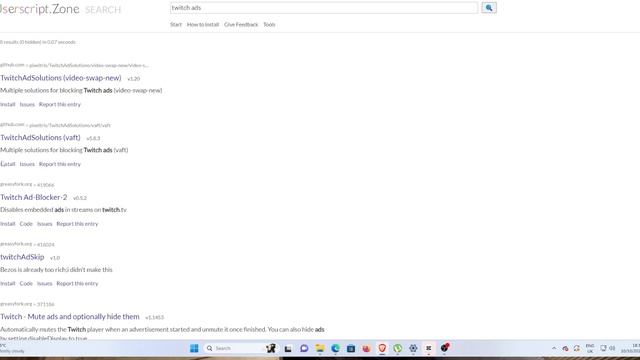
Task: Open Windows Start button
Action: 194,348
